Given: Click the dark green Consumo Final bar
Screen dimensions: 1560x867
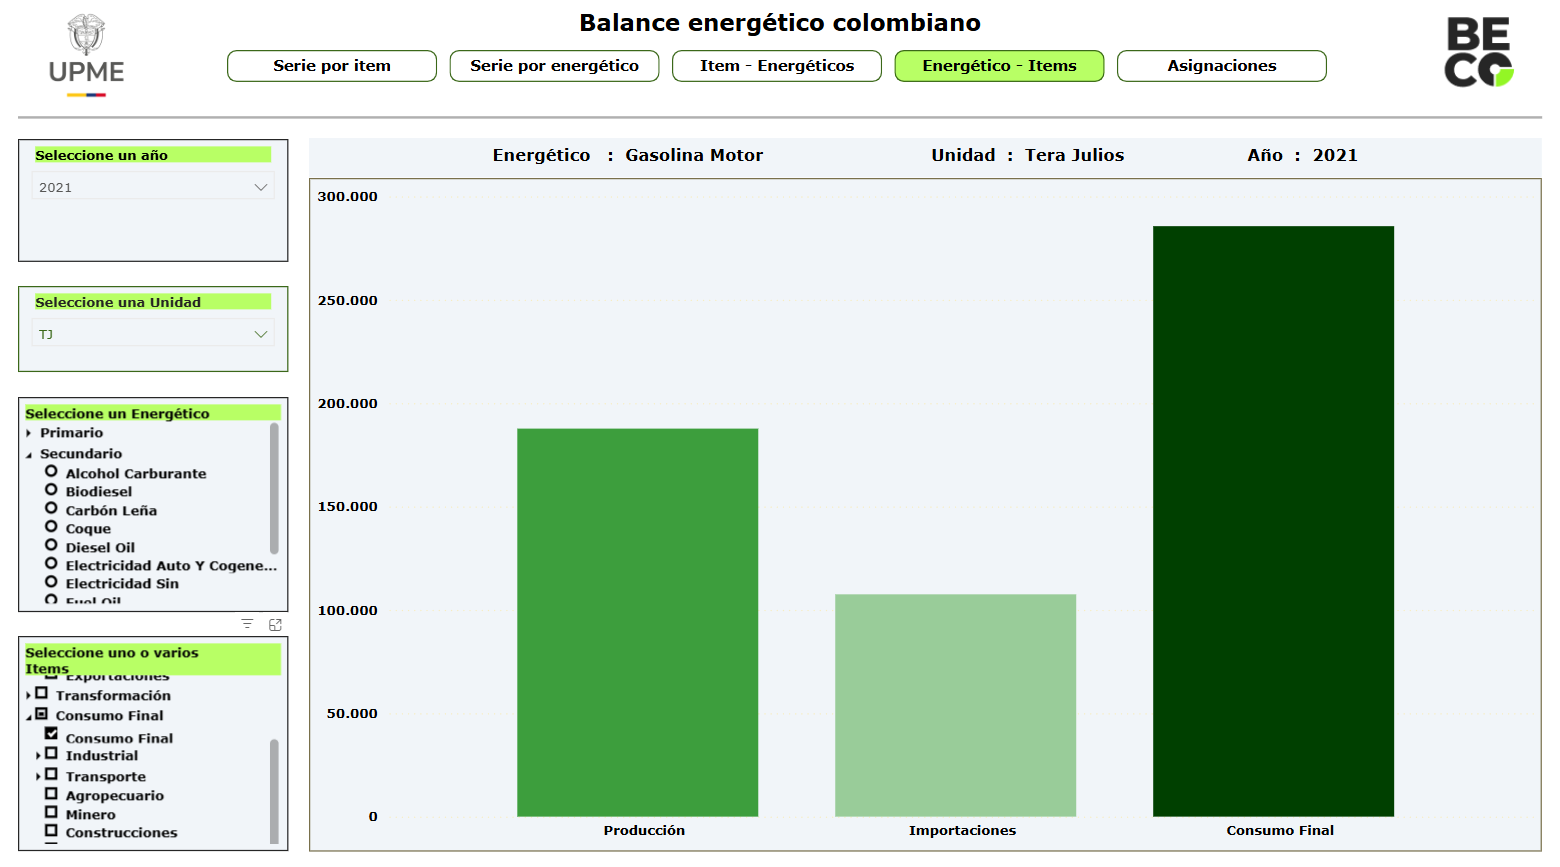Looking at the screenshot, I should pyautogui.click(x=1272, y=520).
